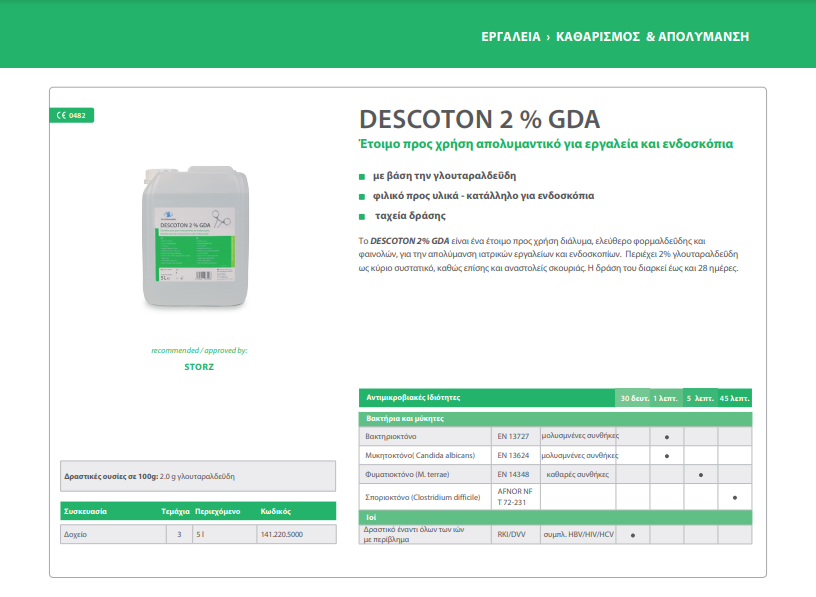The image size is (816, 597).
Task: Click the dot in the Μυκητοκτόνο row
Action: (x=666, y=456)
